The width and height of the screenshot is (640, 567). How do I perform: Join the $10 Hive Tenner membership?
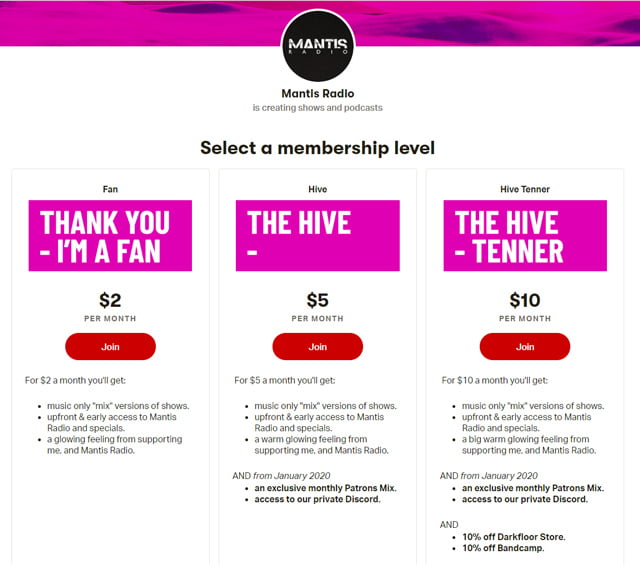525,347
